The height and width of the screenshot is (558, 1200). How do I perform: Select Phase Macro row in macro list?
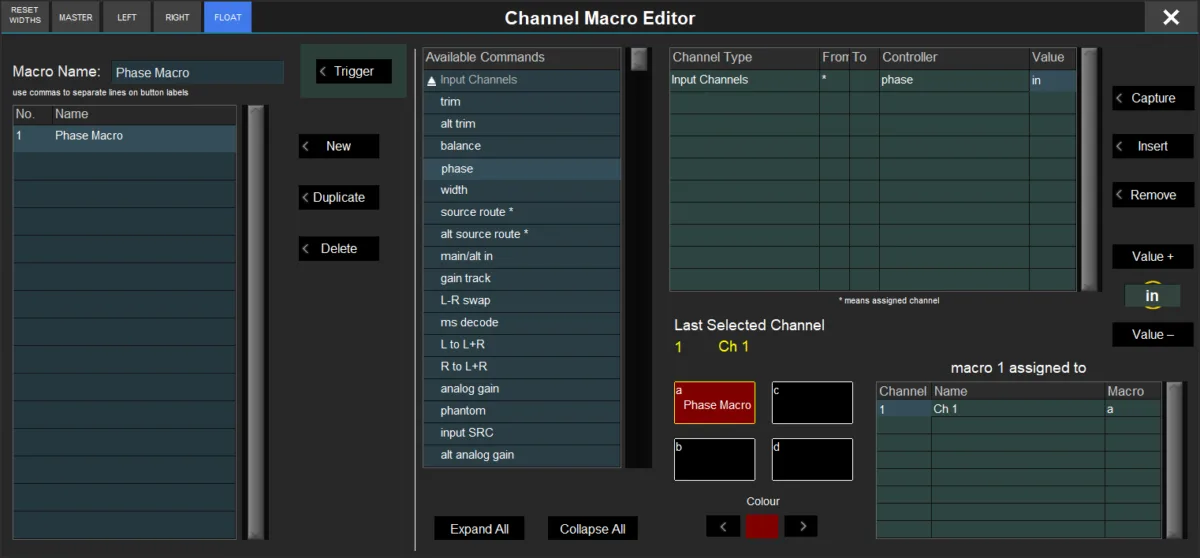tap(125, 136)
